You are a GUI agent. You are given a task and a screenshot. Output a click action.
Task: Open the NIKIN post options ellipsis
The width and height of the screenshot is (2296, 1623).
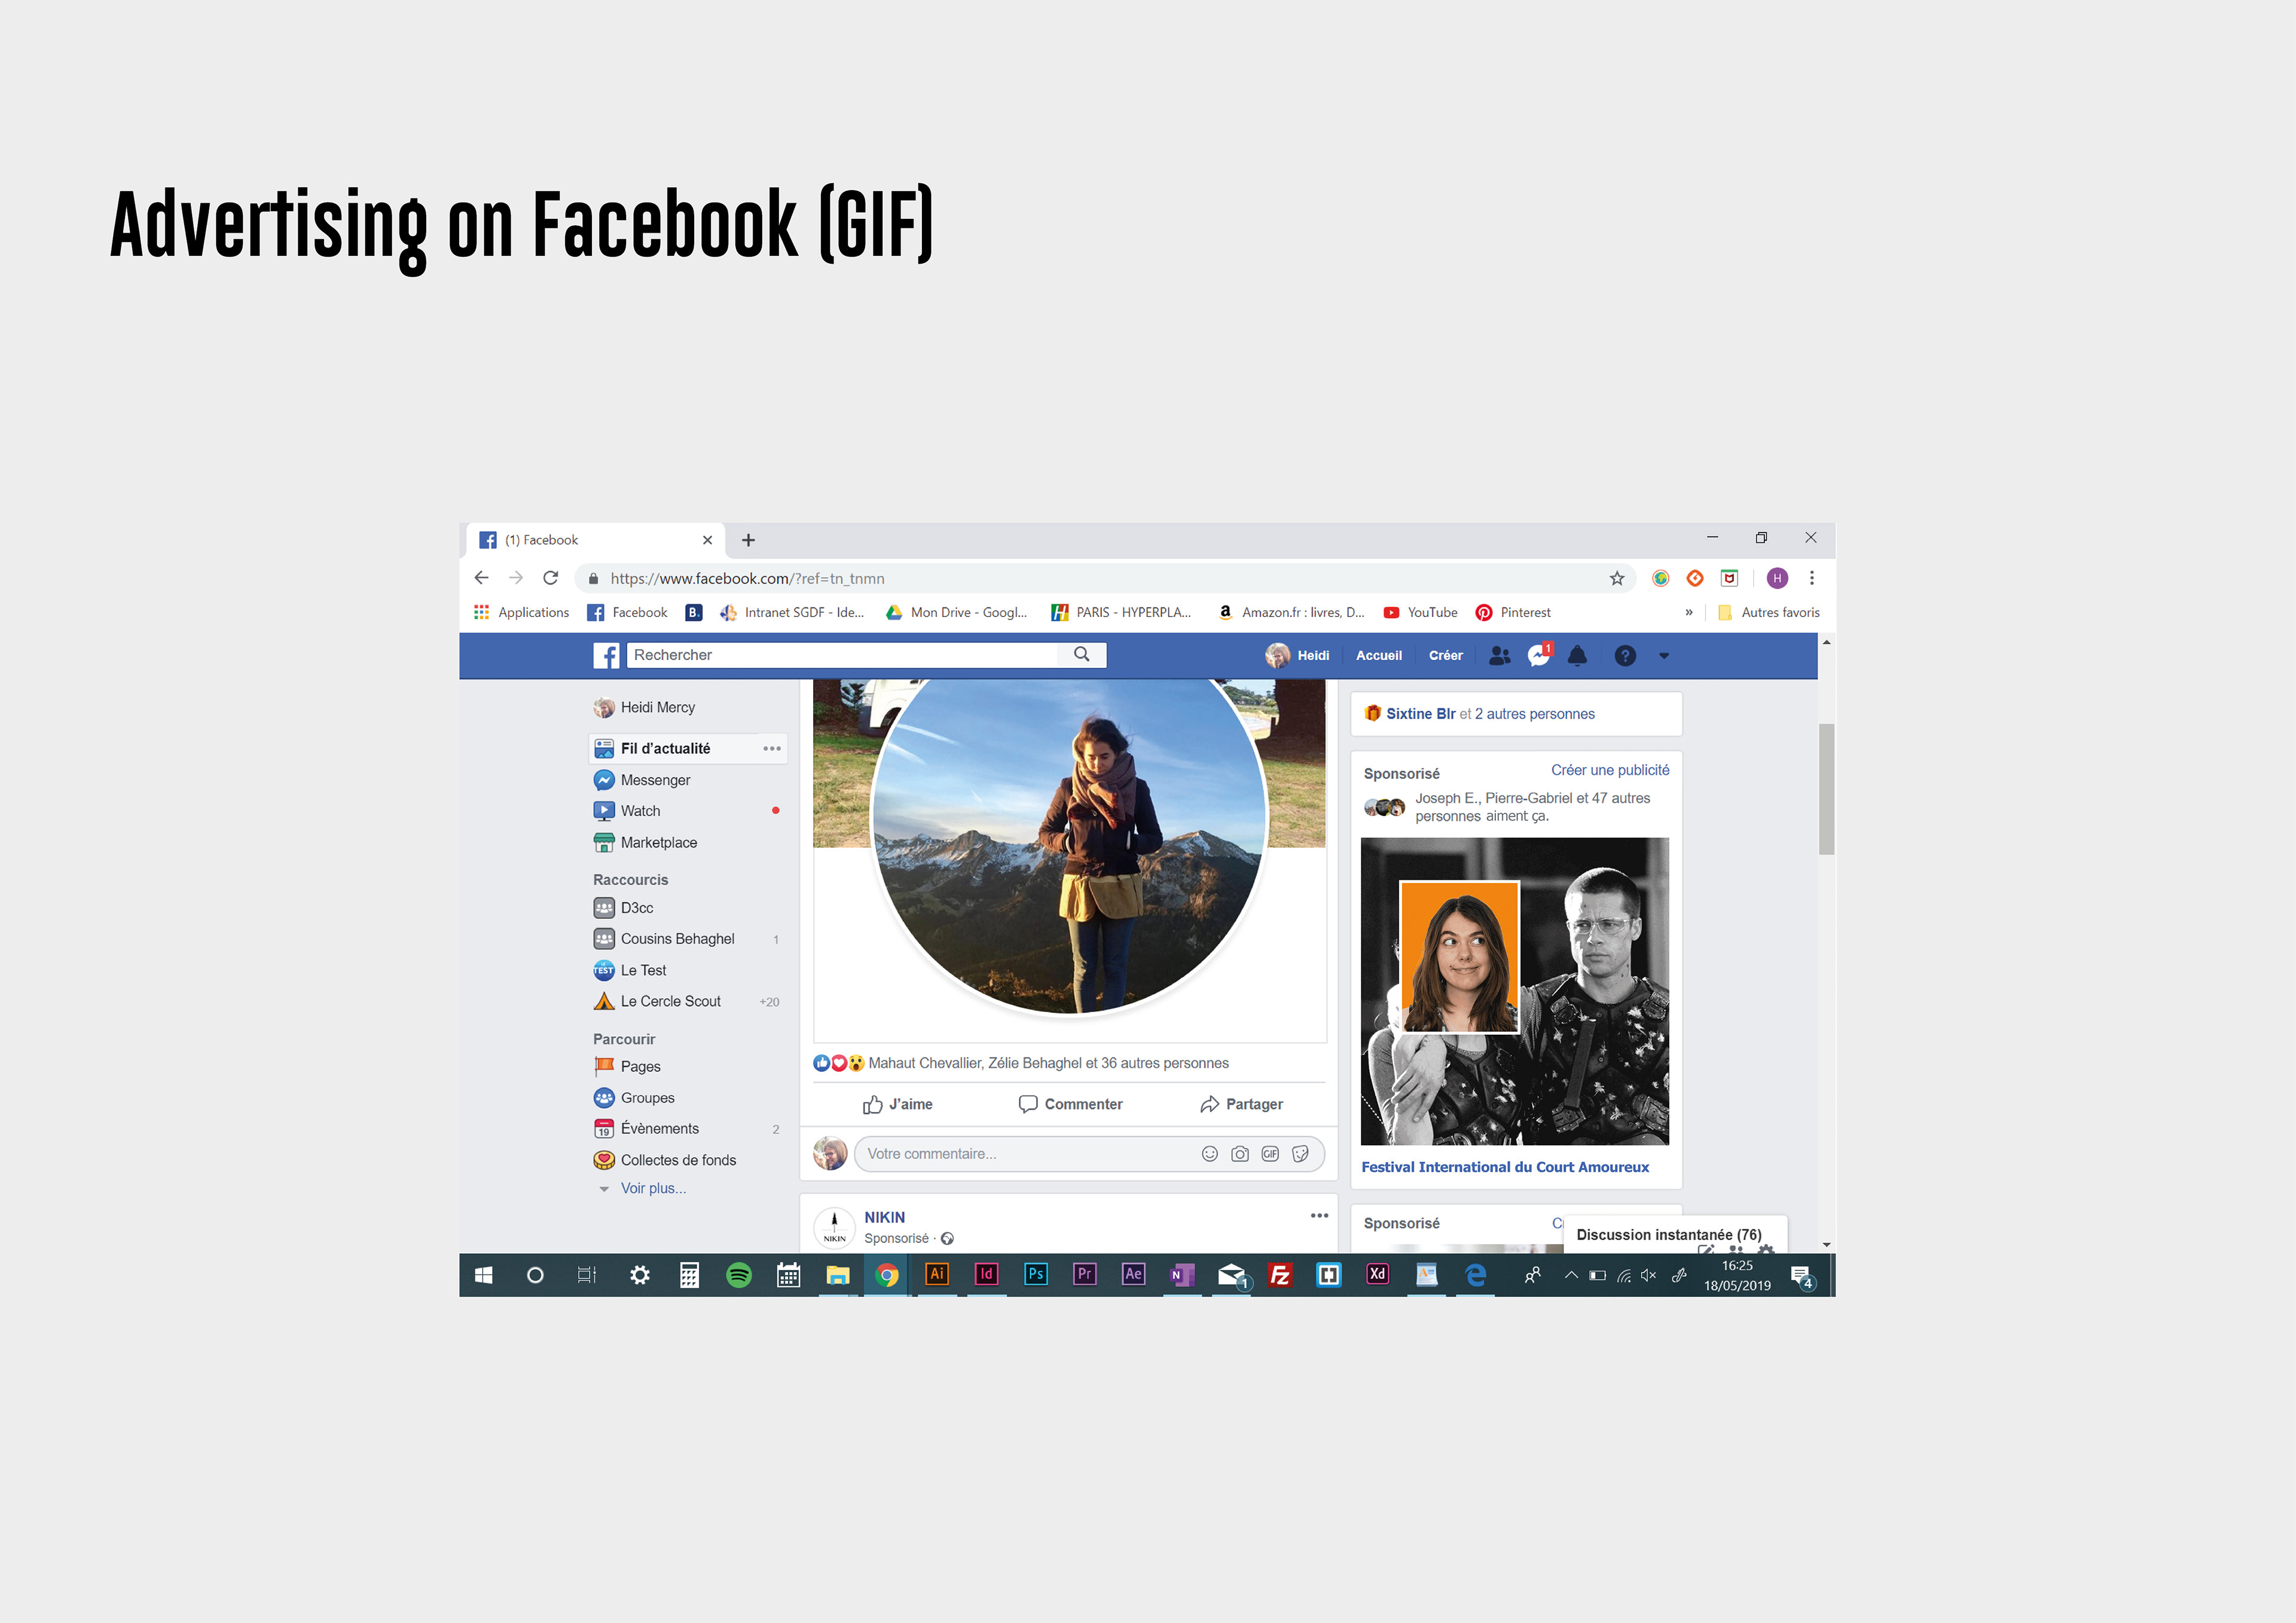(1319, 1216)
